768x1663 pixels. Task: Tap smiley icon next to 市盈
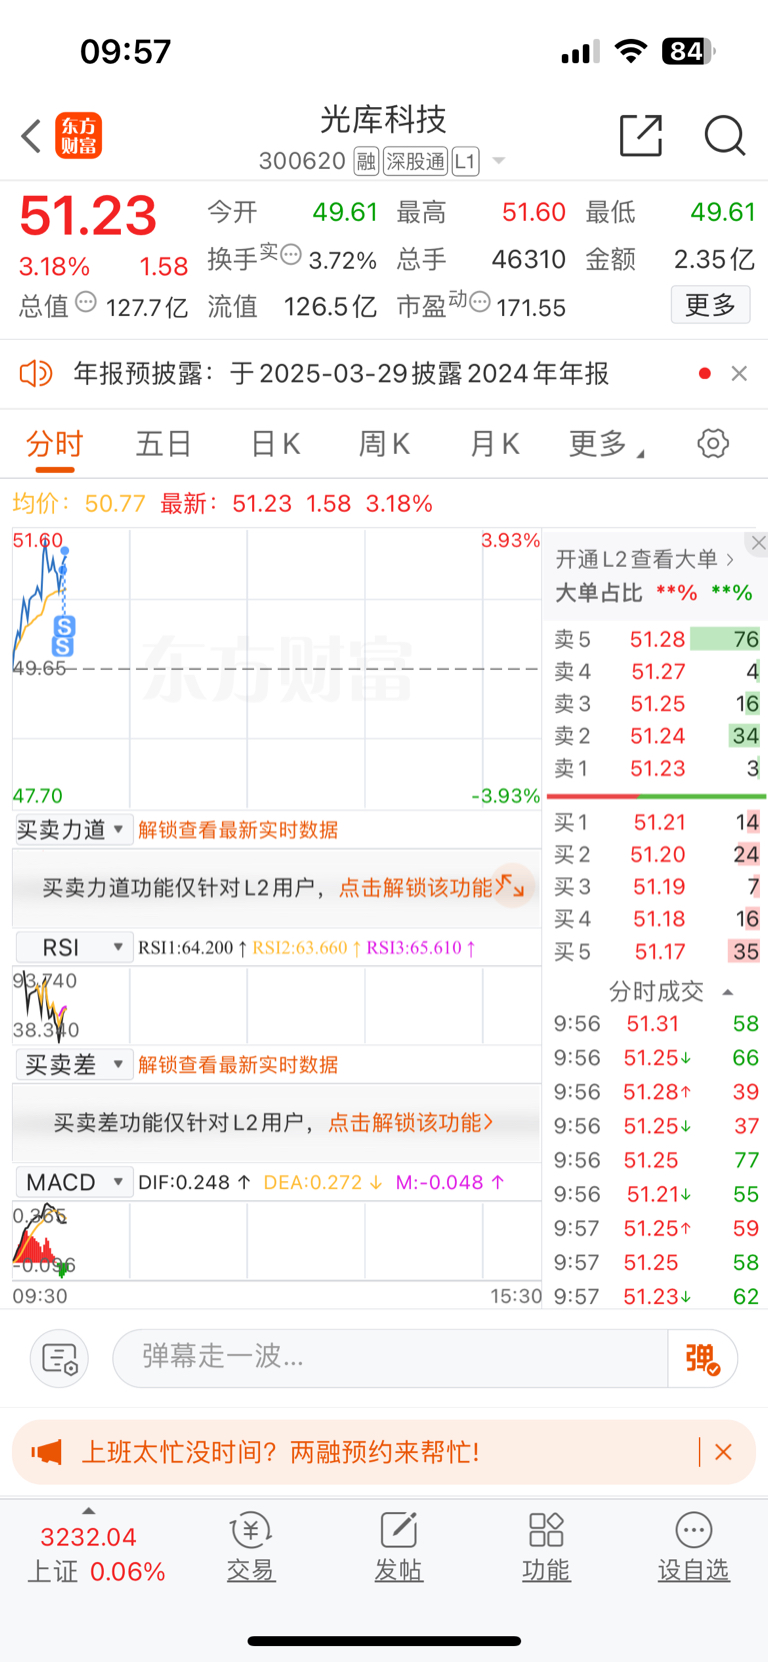(480, 301)
